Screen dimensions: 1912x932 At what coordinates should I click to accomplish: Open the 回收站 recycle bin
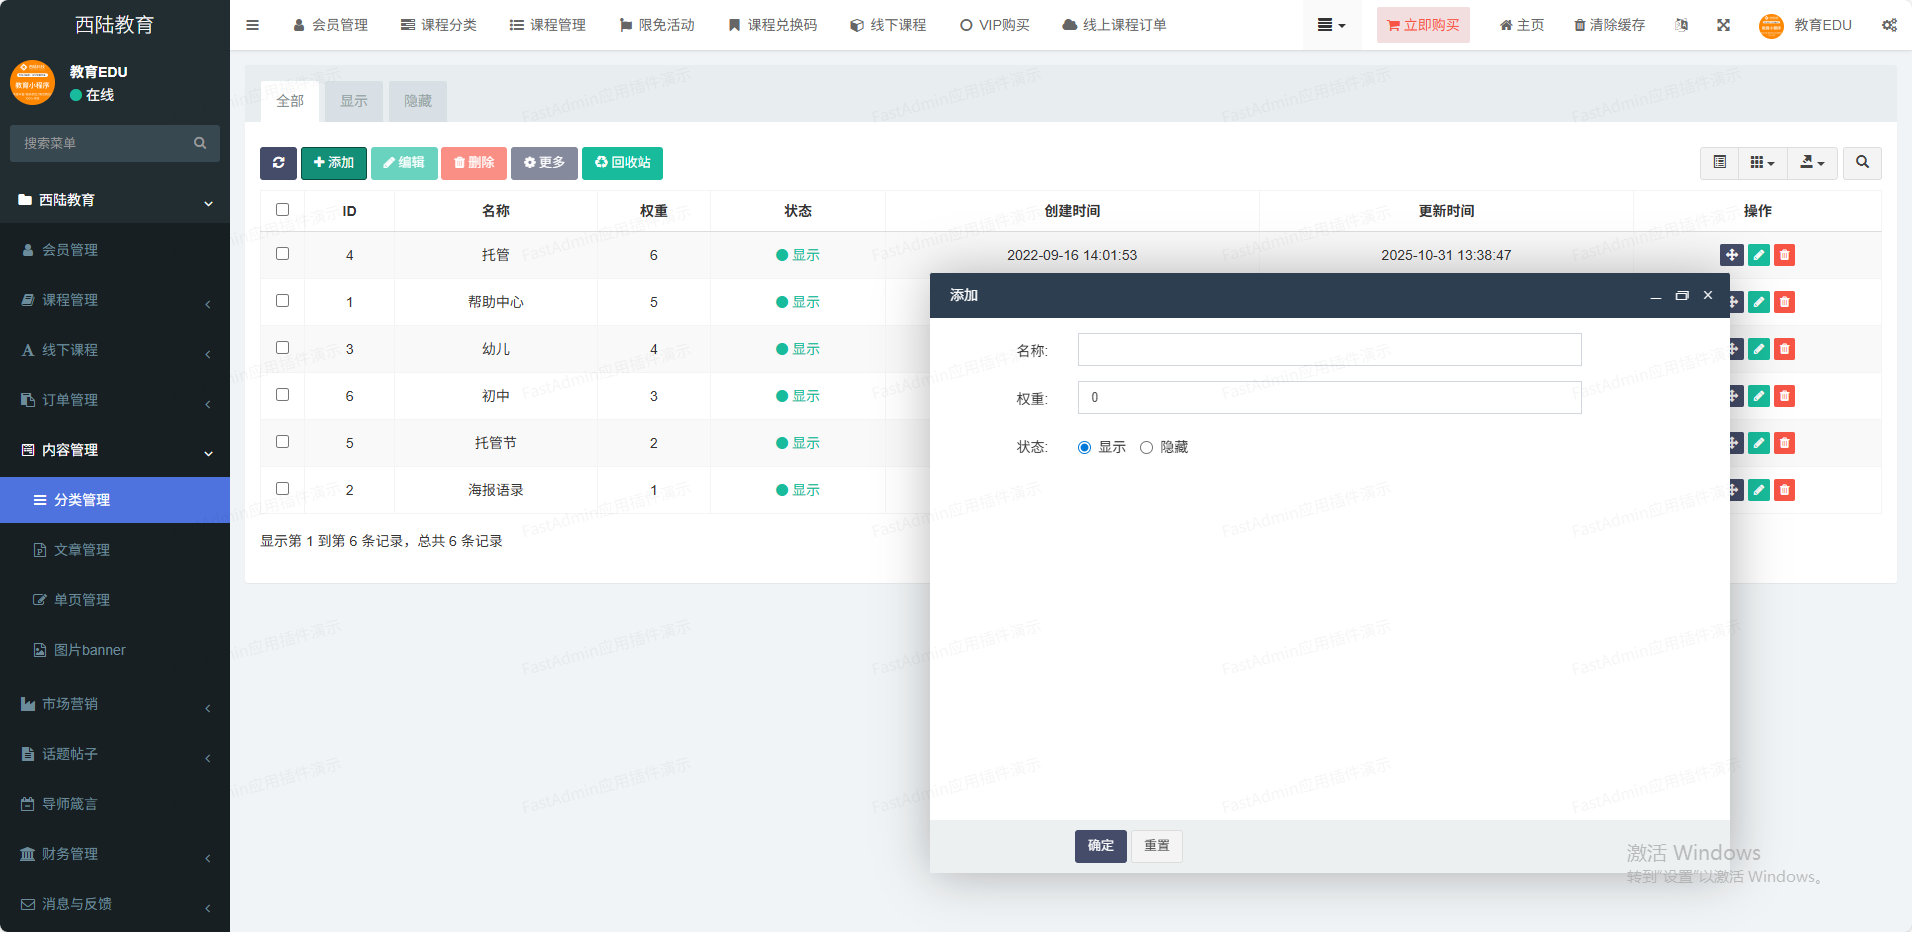pyautogui.click(x=622, y=163)
